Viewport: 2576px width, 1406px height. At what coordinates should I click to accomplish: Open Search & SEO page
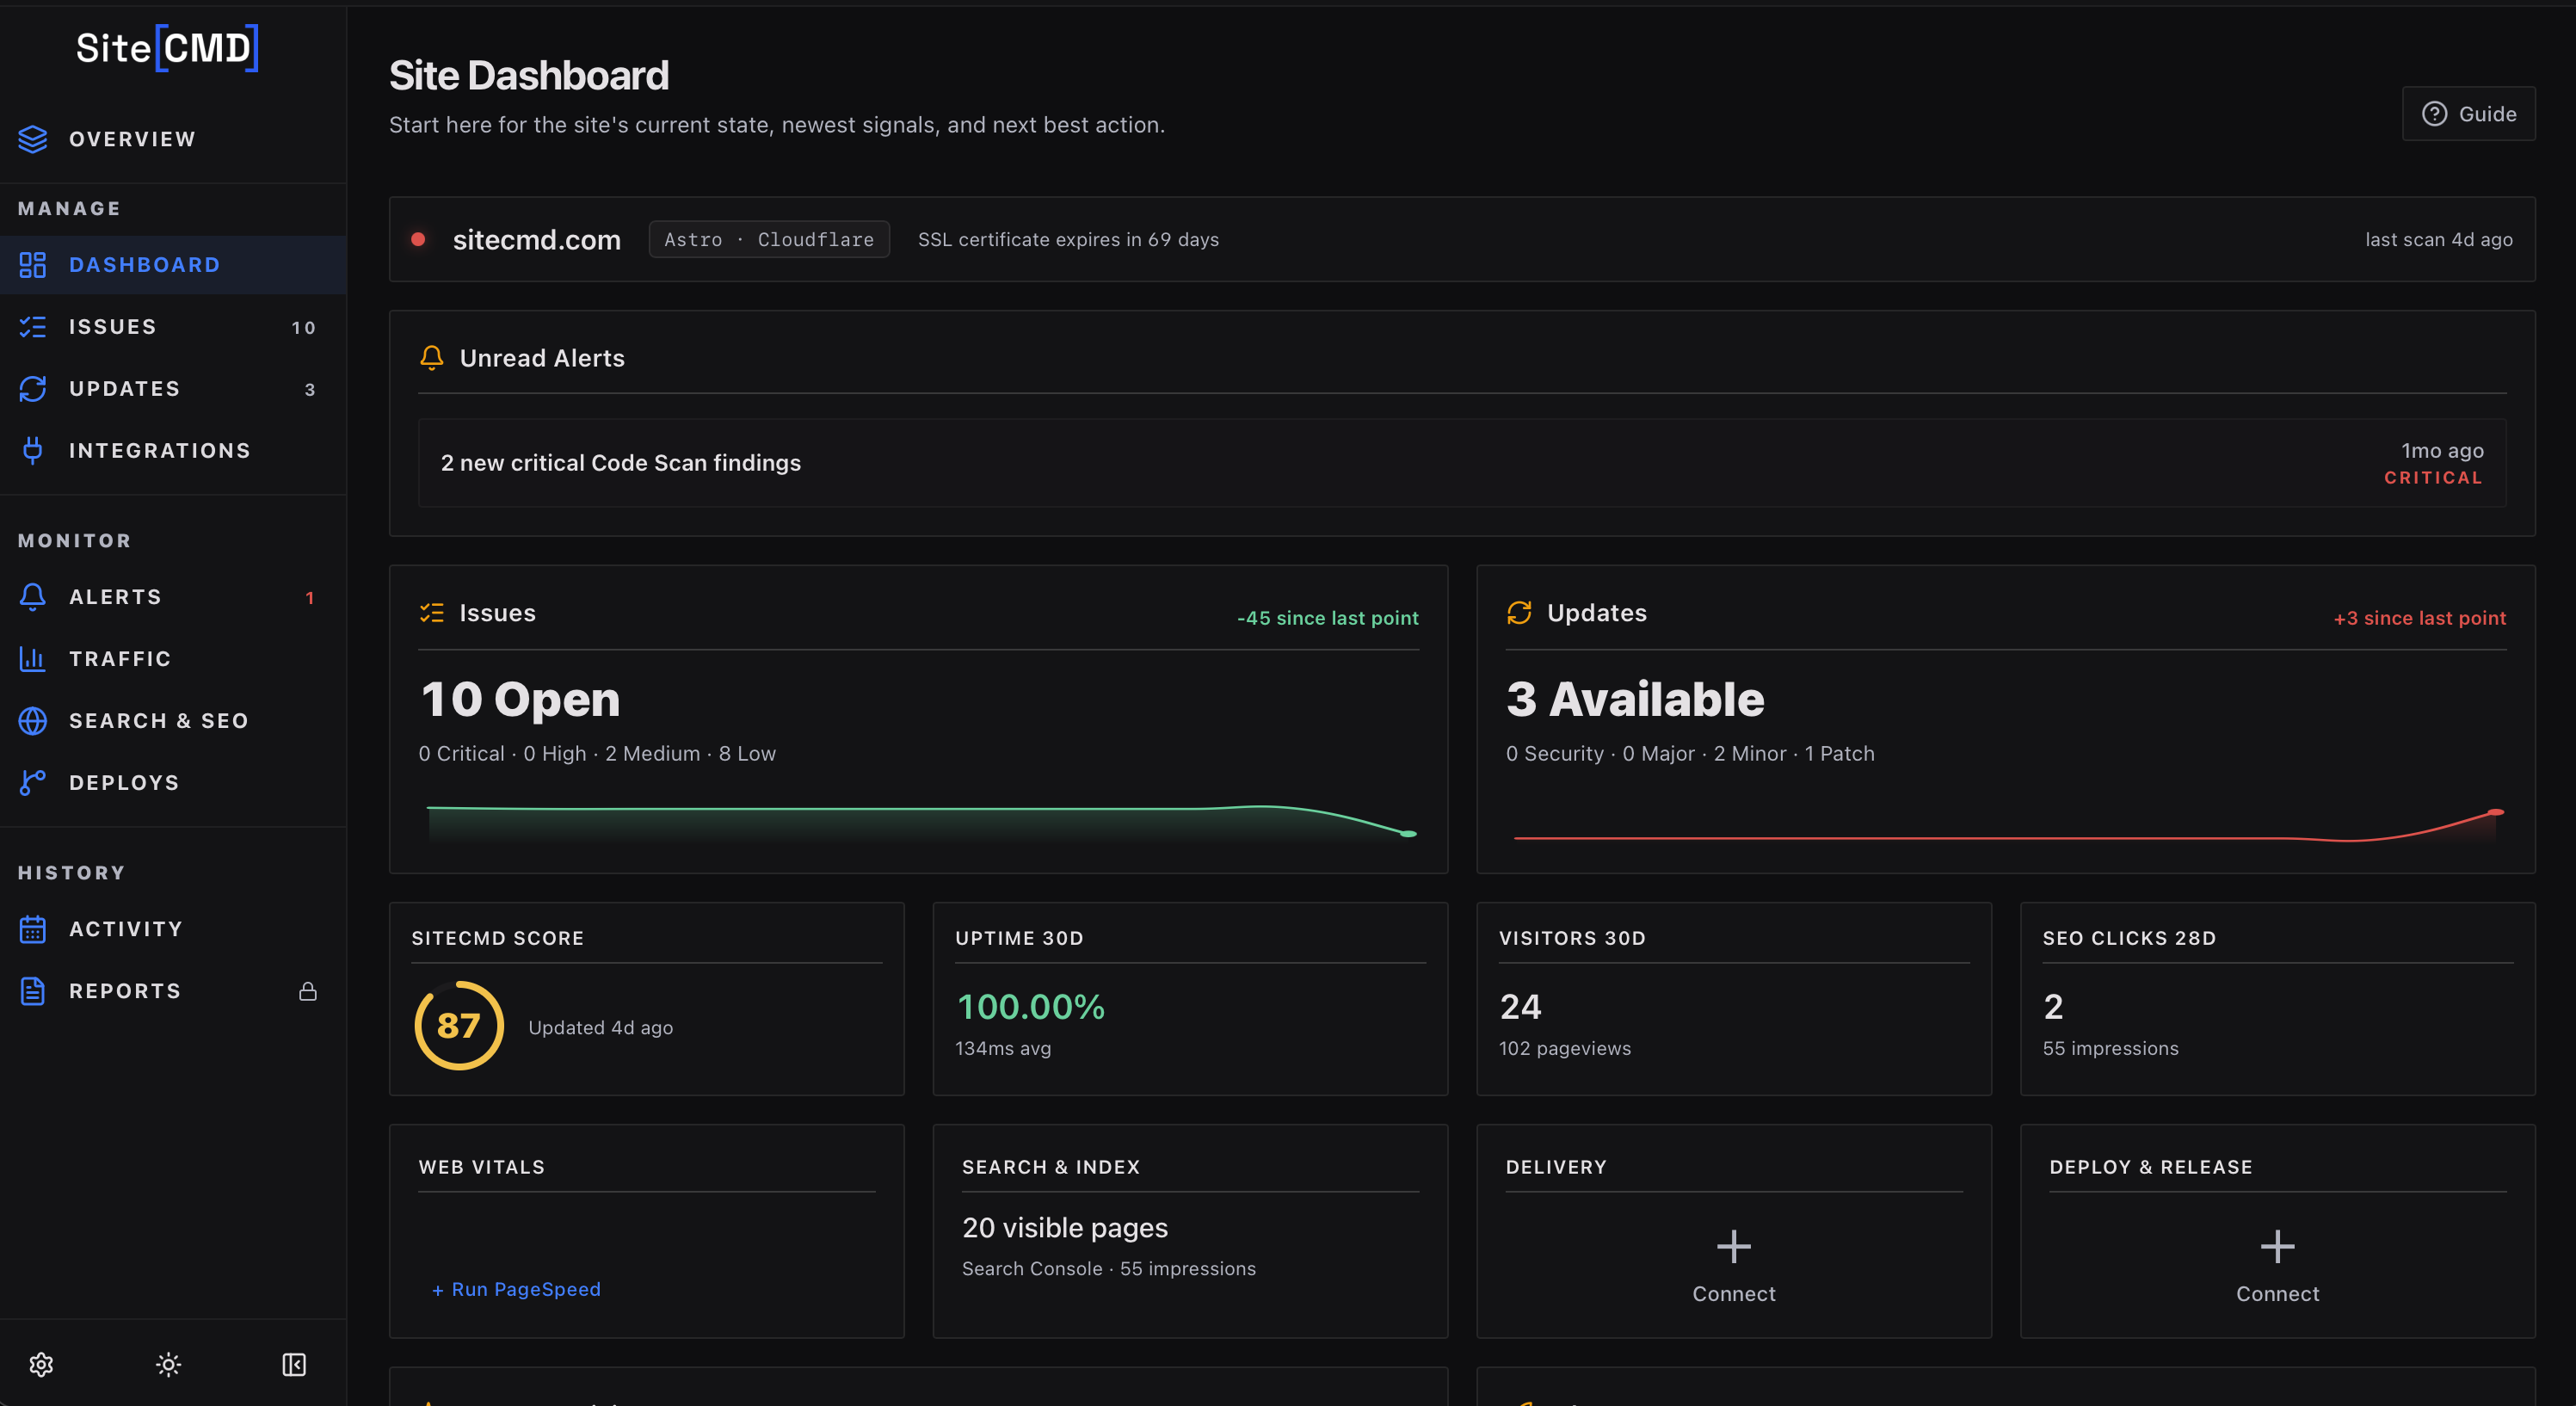coord(173,721)
